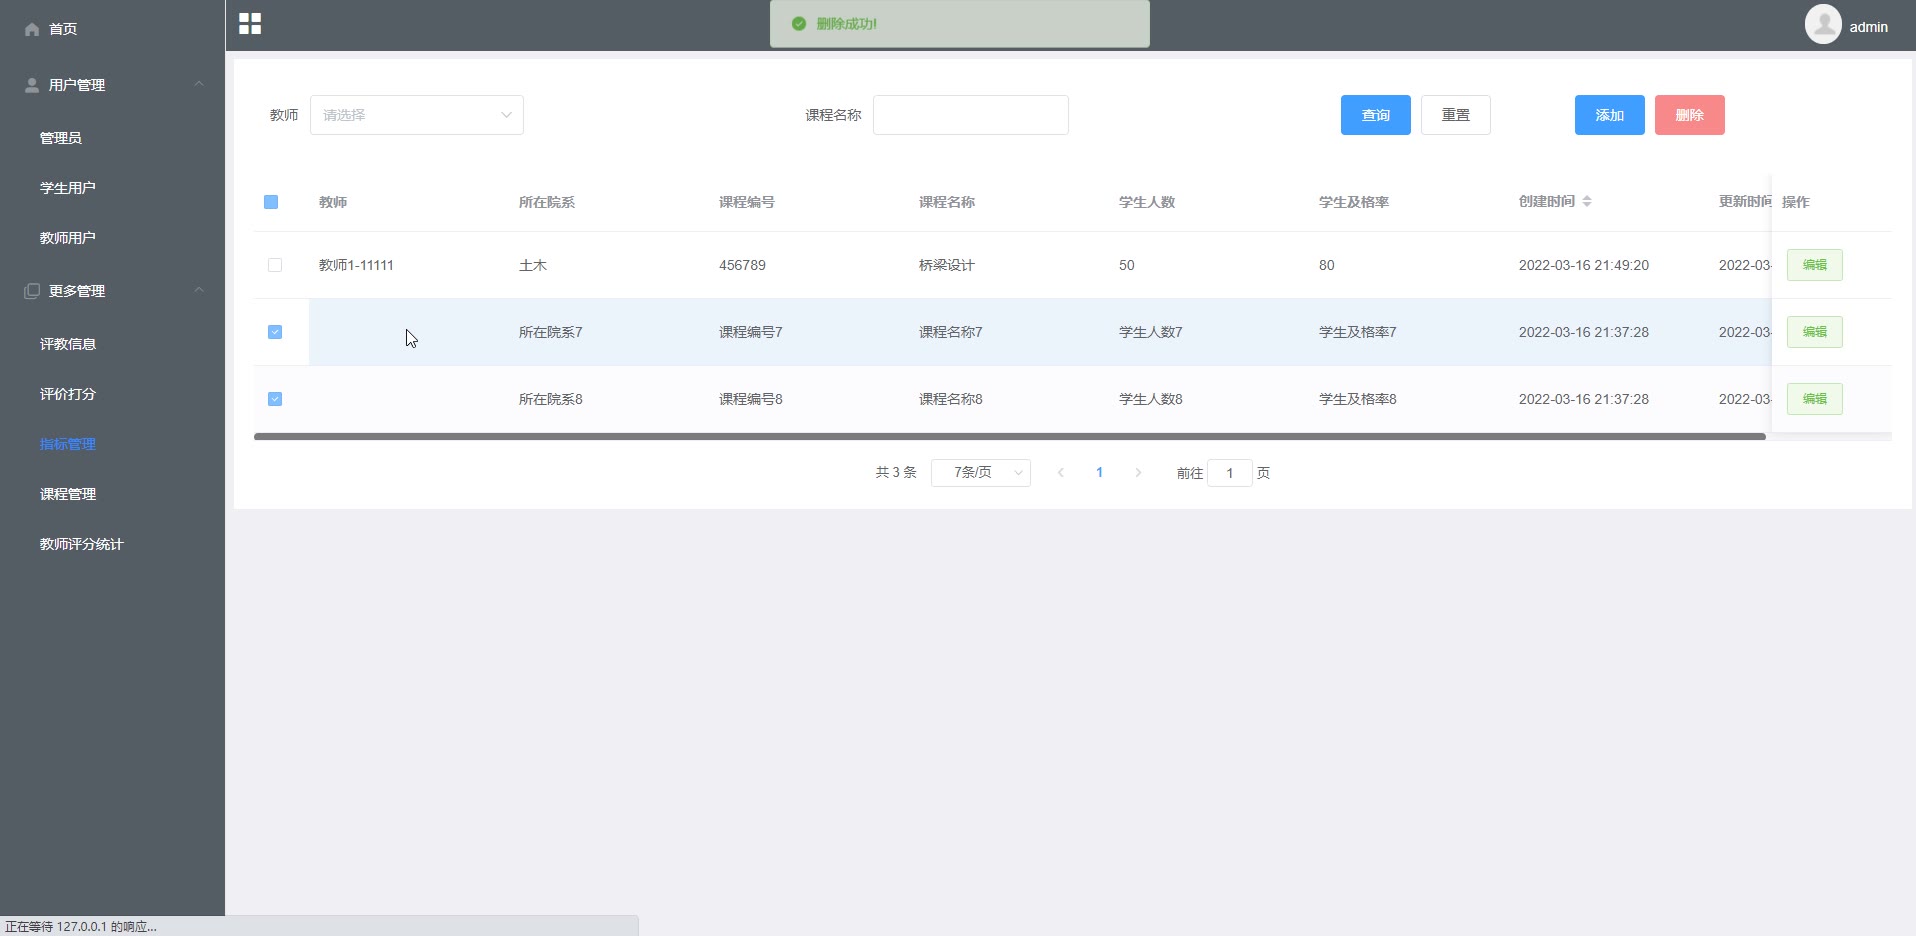Click 编辑 for 课程名称7 row
This screenshot has width=1916, height=936.
tap(1815, 332)
